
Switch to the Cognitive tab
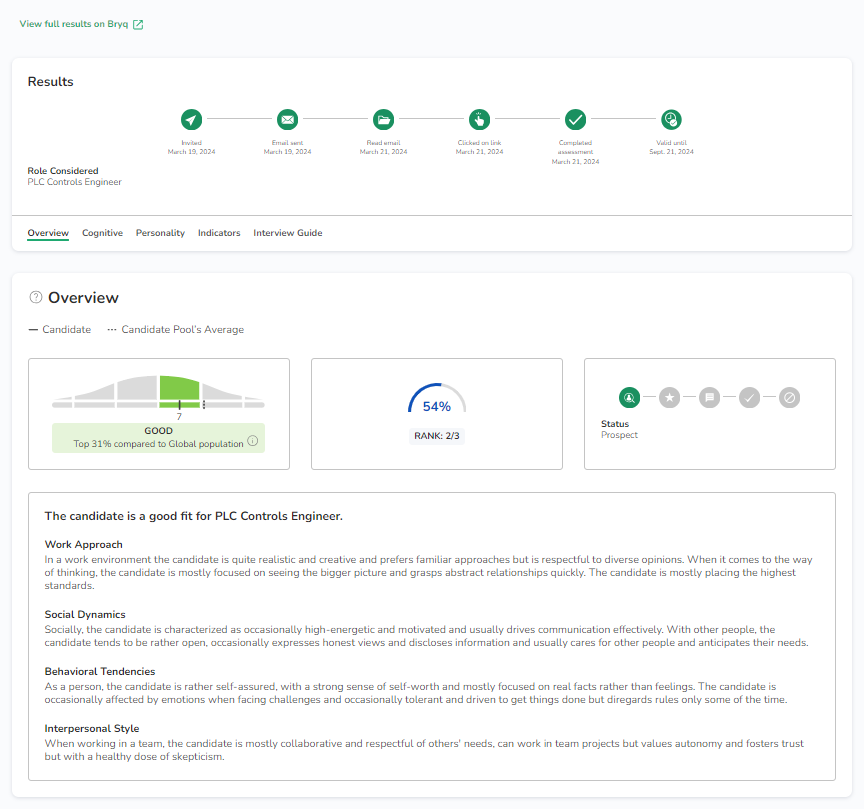pos(102,233)
